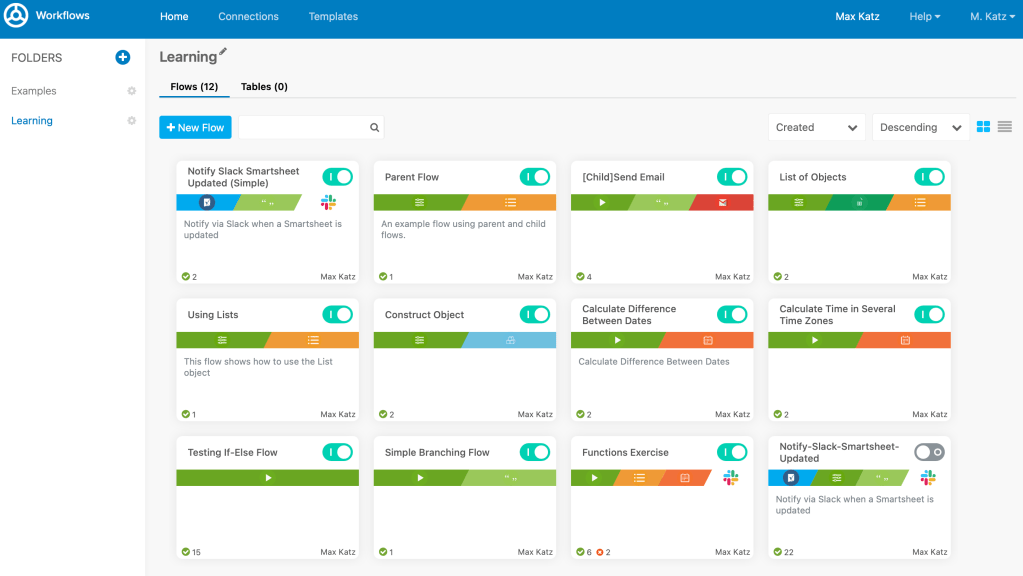Viewport: 1023px width, 576px height.
Task: Click the gear icon next to Learning folder
Action: point(131,121)
